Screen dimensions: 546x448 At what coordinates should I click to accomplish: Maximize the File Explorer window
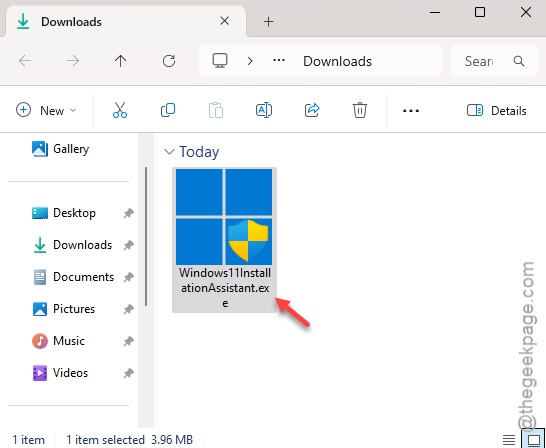click(x=480, y=12)
